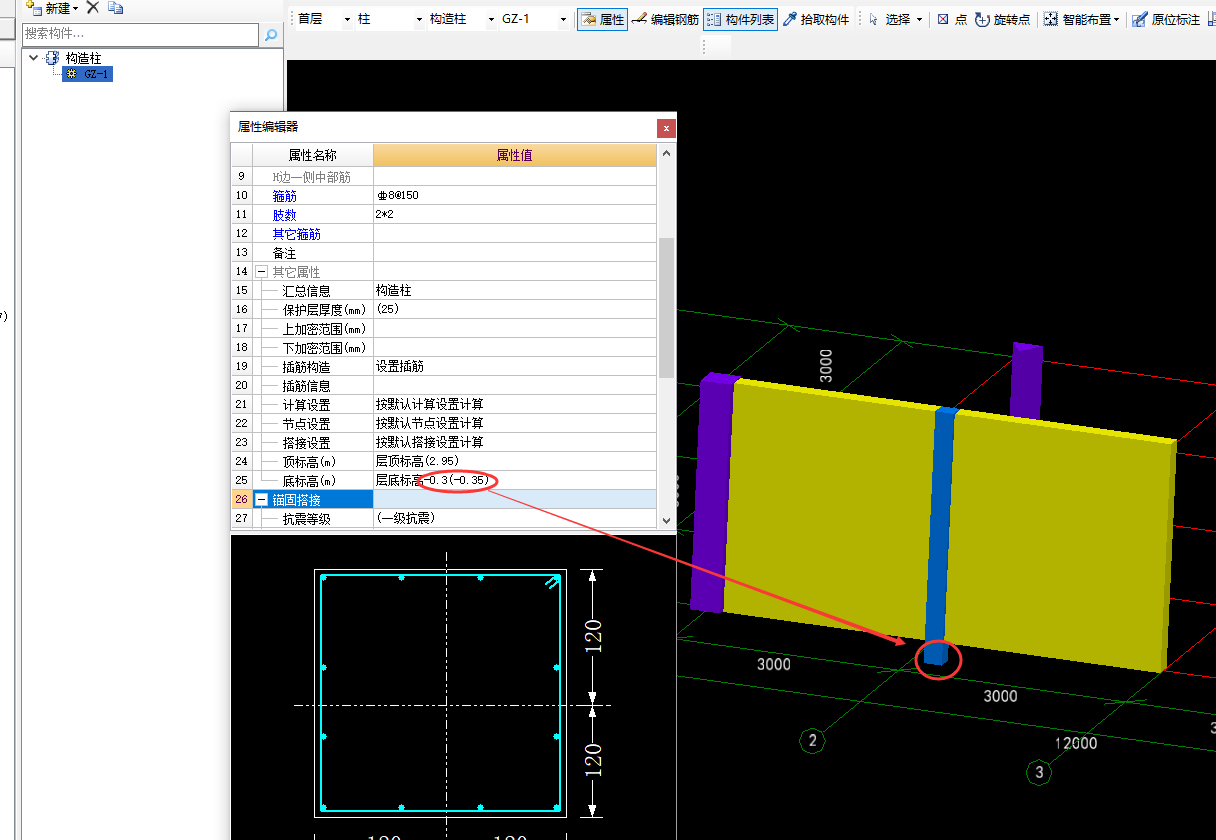
Task: Click the 肢数 property link
Action: pyautogui.click(x=285, y=215)
